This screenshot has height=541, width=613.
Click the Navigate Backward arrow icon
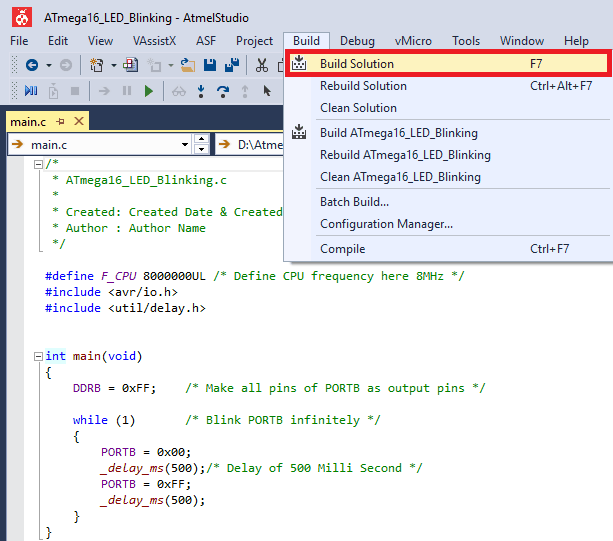[x=32, y=65]
